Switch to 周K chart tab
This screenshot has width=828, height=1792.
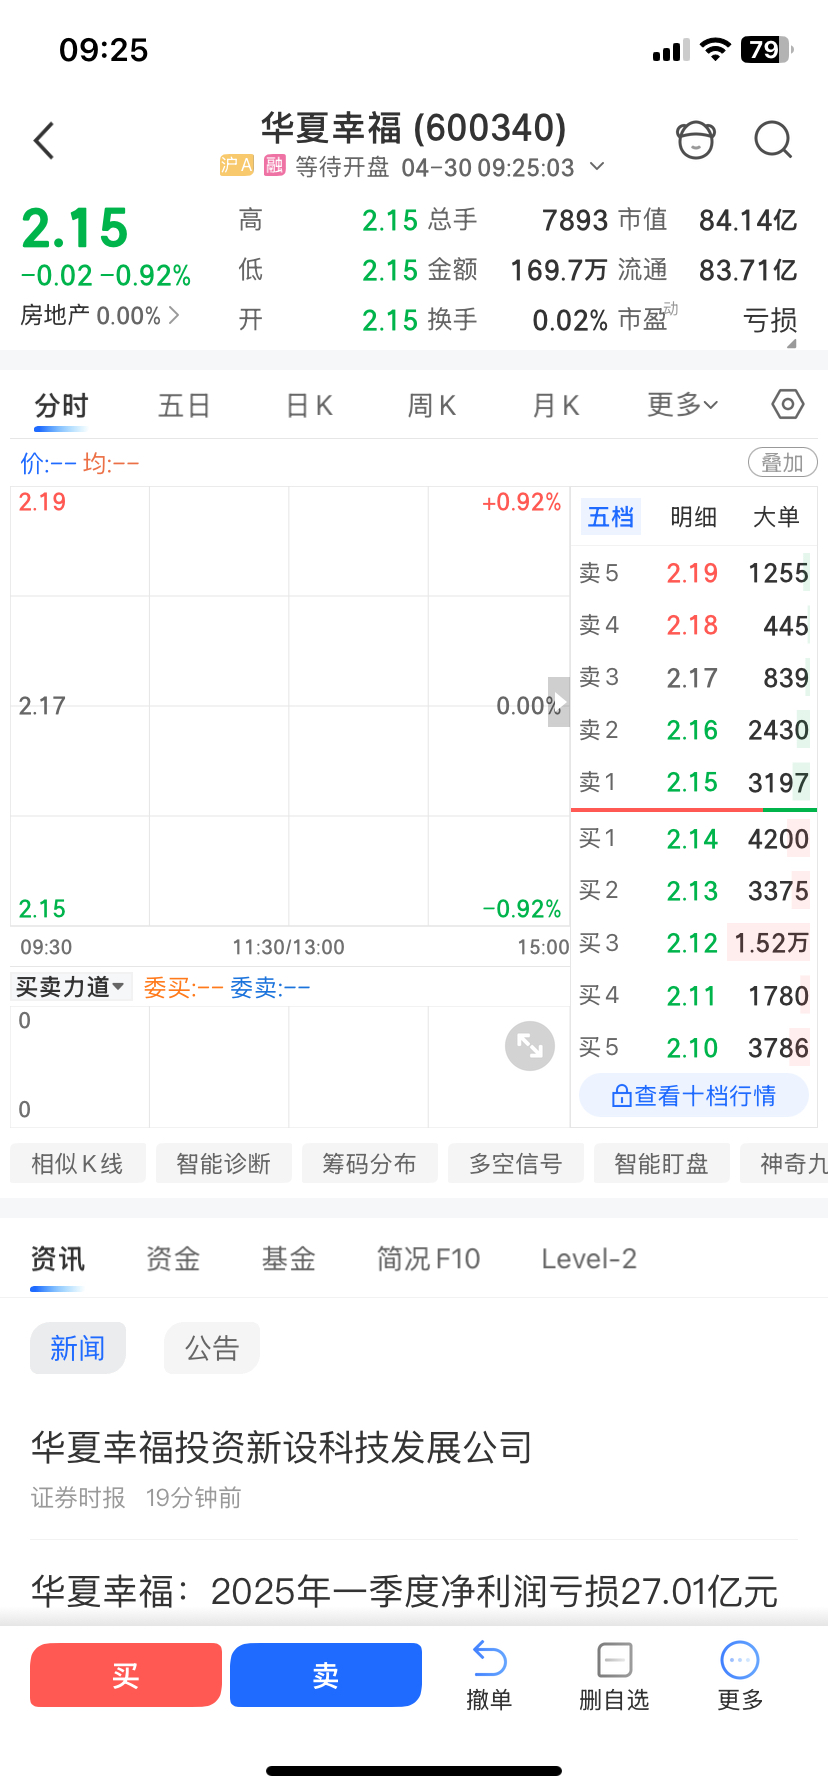(x=432, y=405)
